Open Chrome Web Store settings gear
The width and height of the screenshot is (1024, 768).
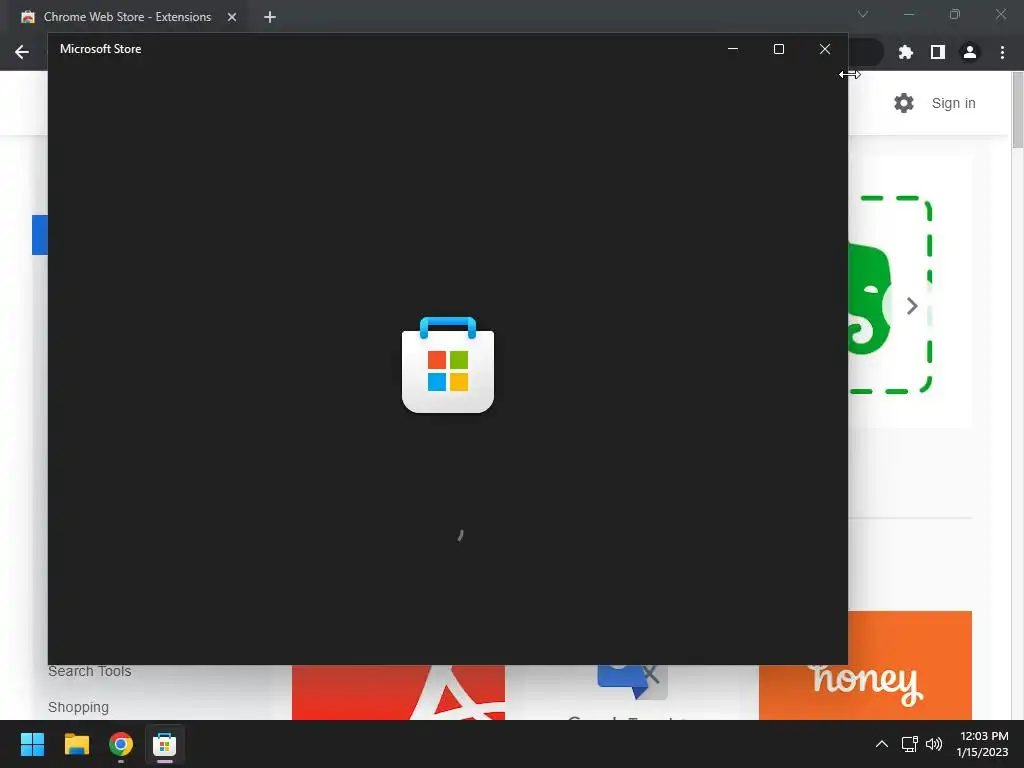903,103
